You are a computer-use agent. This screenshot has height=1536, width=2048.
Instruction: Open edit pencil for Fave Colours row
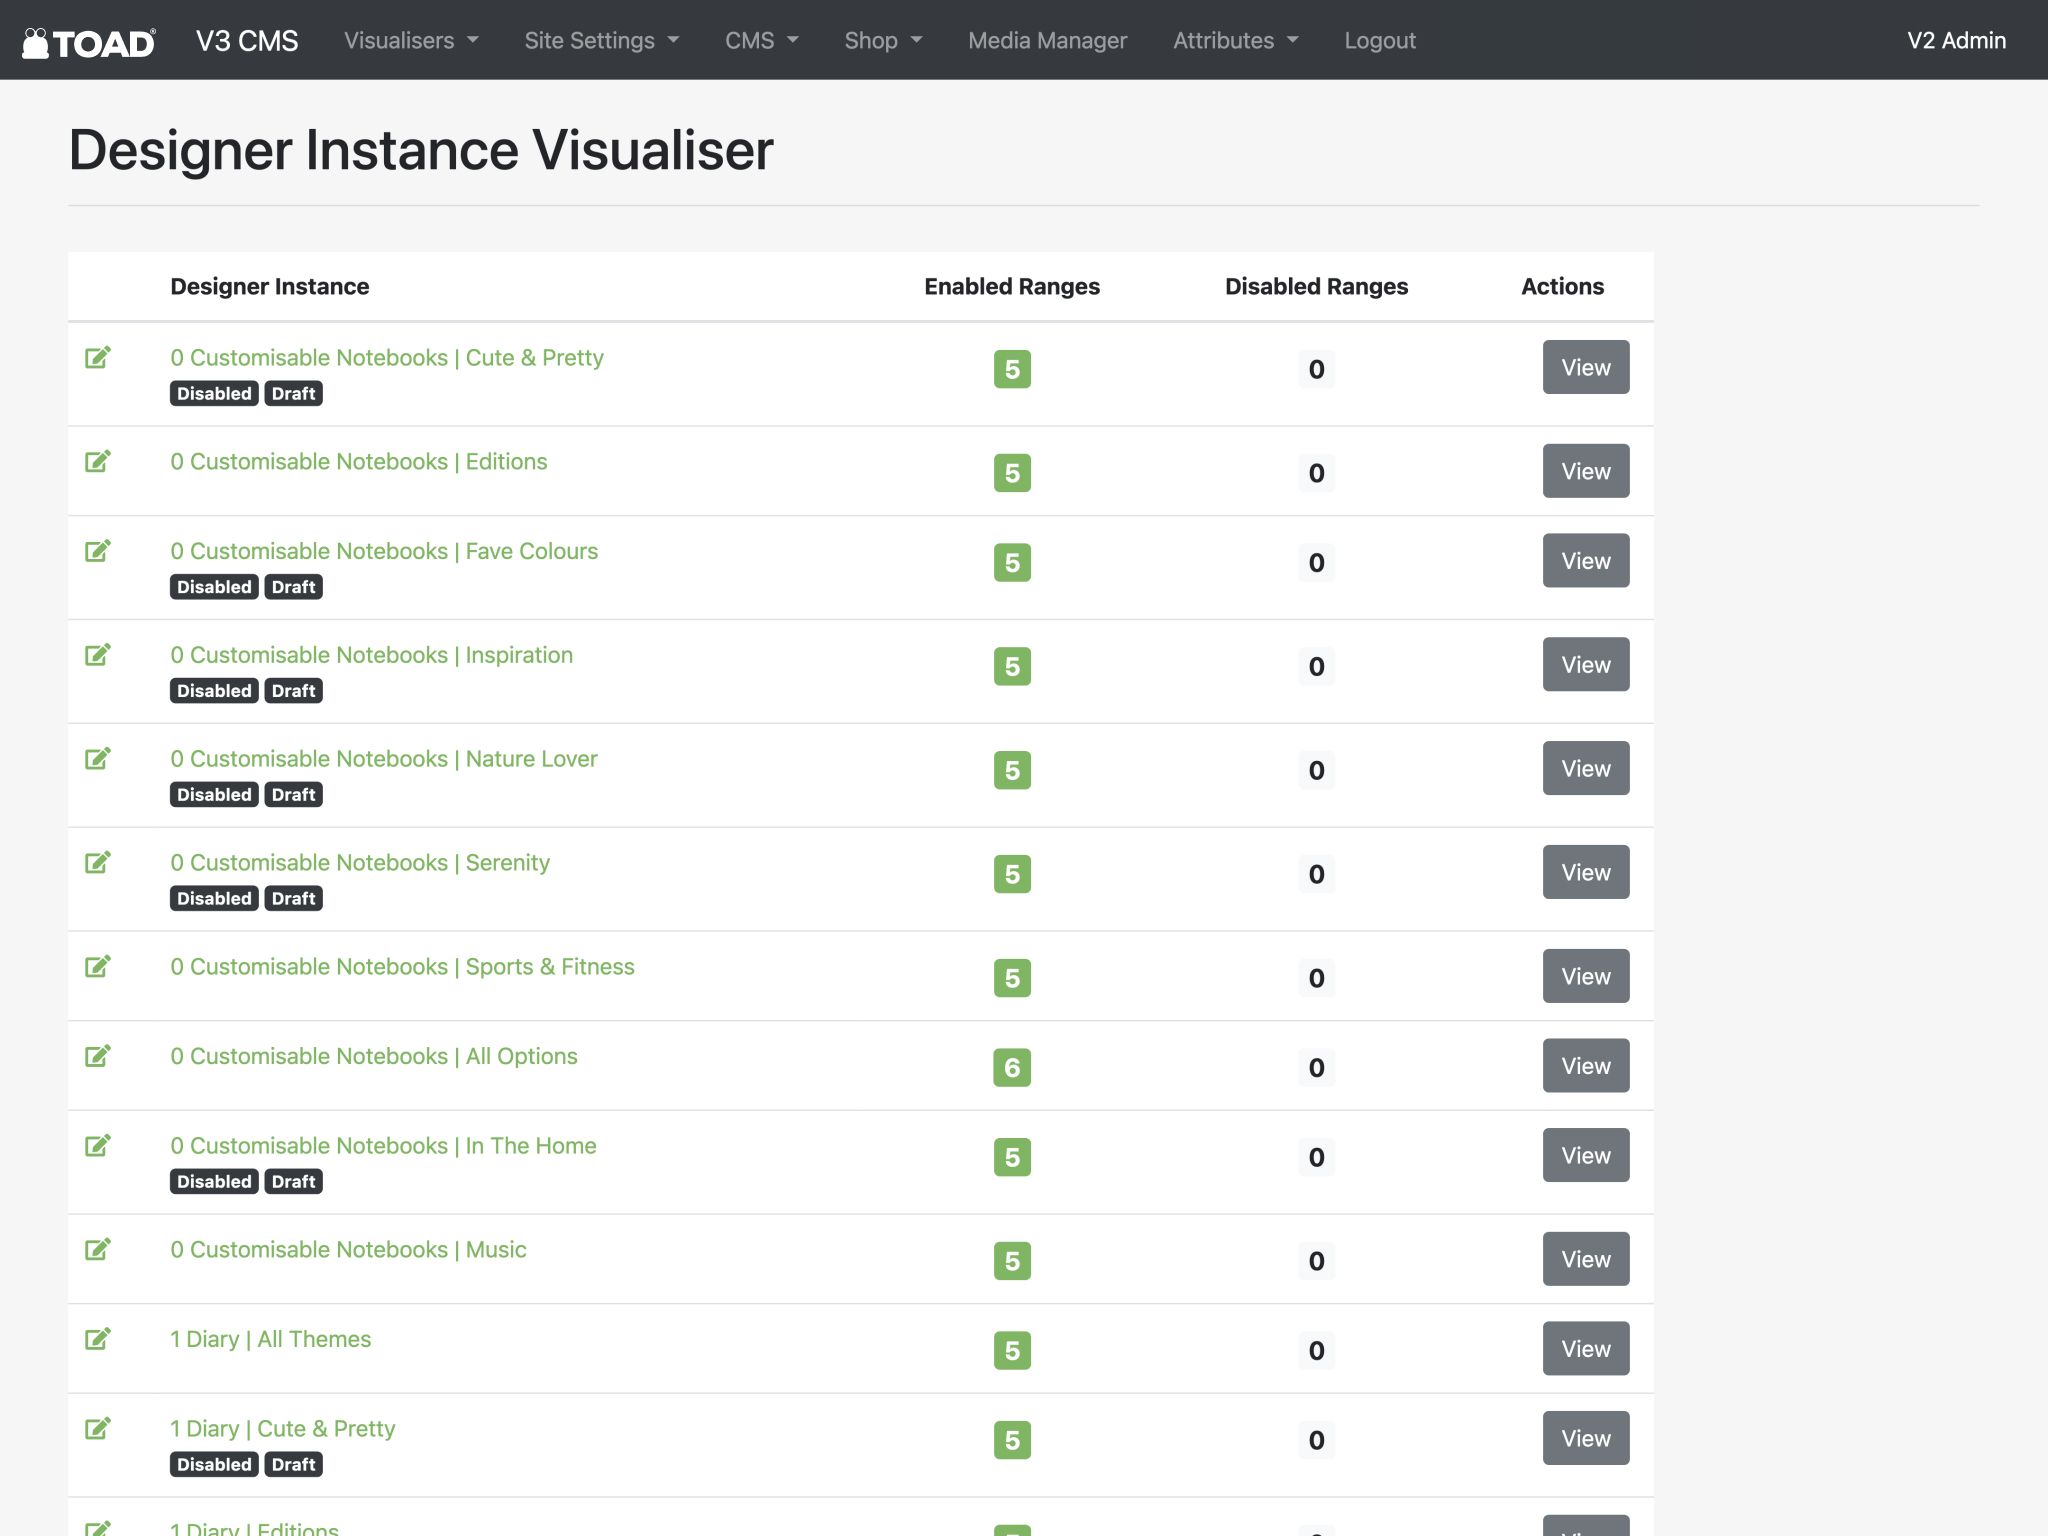(97, 551)
